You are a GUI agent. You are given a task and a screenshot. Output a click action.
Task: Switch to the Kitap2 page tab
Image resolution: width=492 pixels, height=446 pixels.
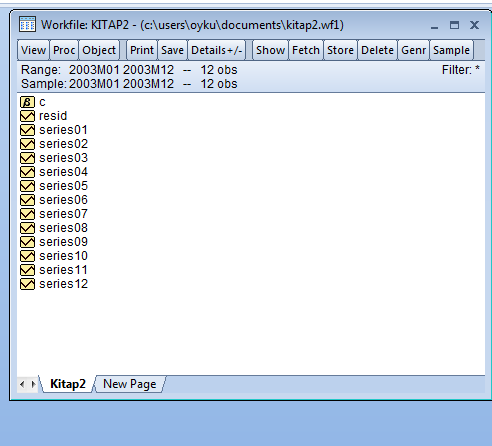coord(68,384)
